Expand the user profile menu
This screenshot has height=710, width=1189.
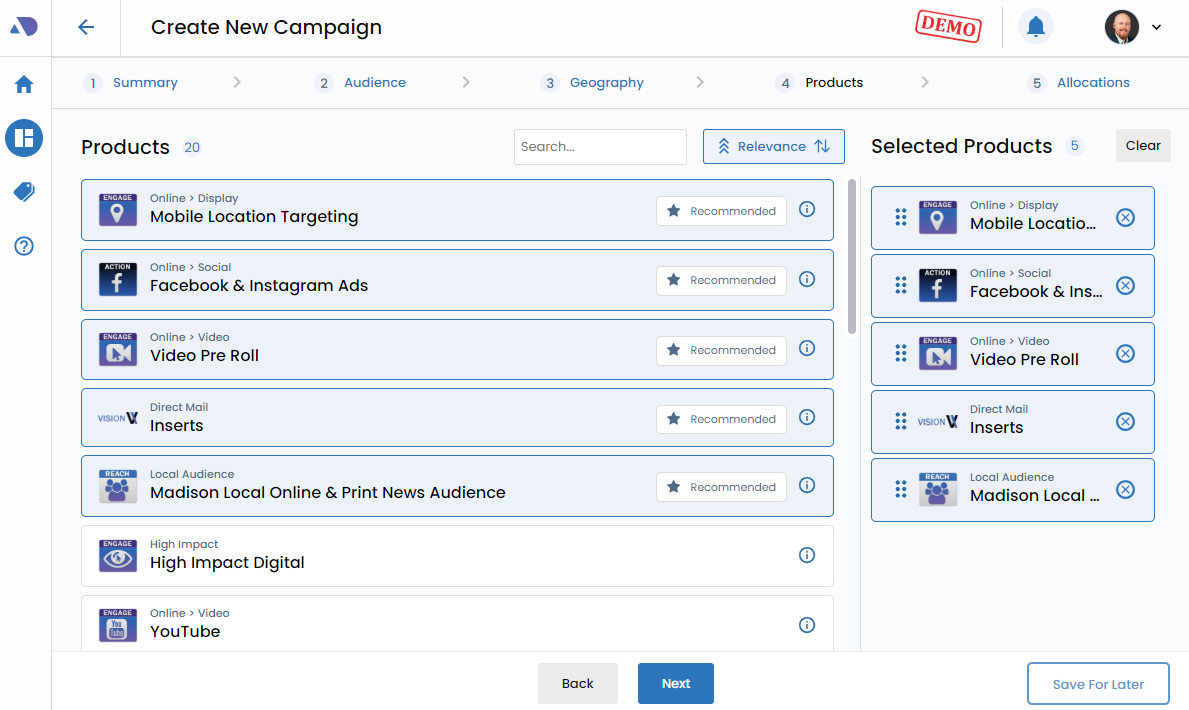click(x=1133, y=27)
